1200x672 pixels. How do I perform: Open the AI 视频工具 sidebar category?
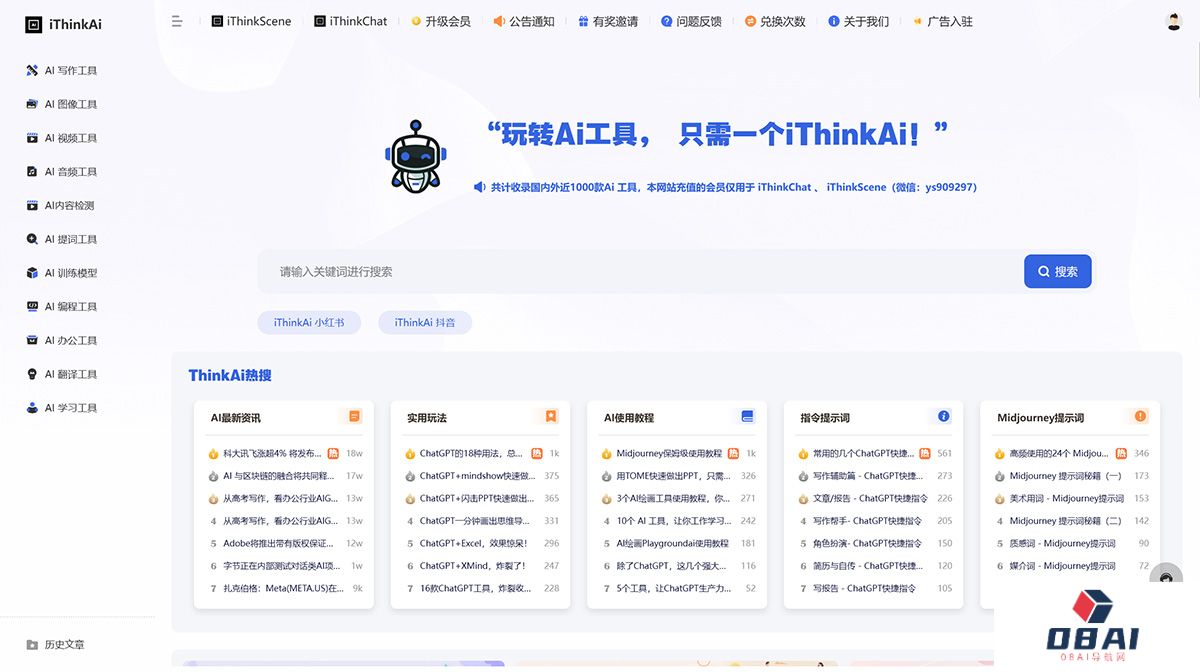click(62, 138)
